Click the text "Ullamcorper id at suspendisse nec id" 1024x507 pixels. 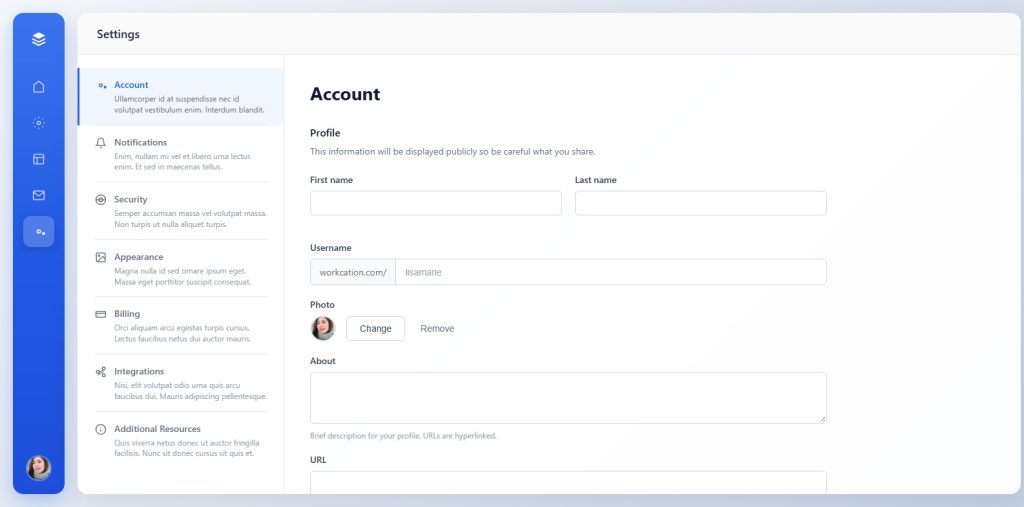(x=177, y=99)
